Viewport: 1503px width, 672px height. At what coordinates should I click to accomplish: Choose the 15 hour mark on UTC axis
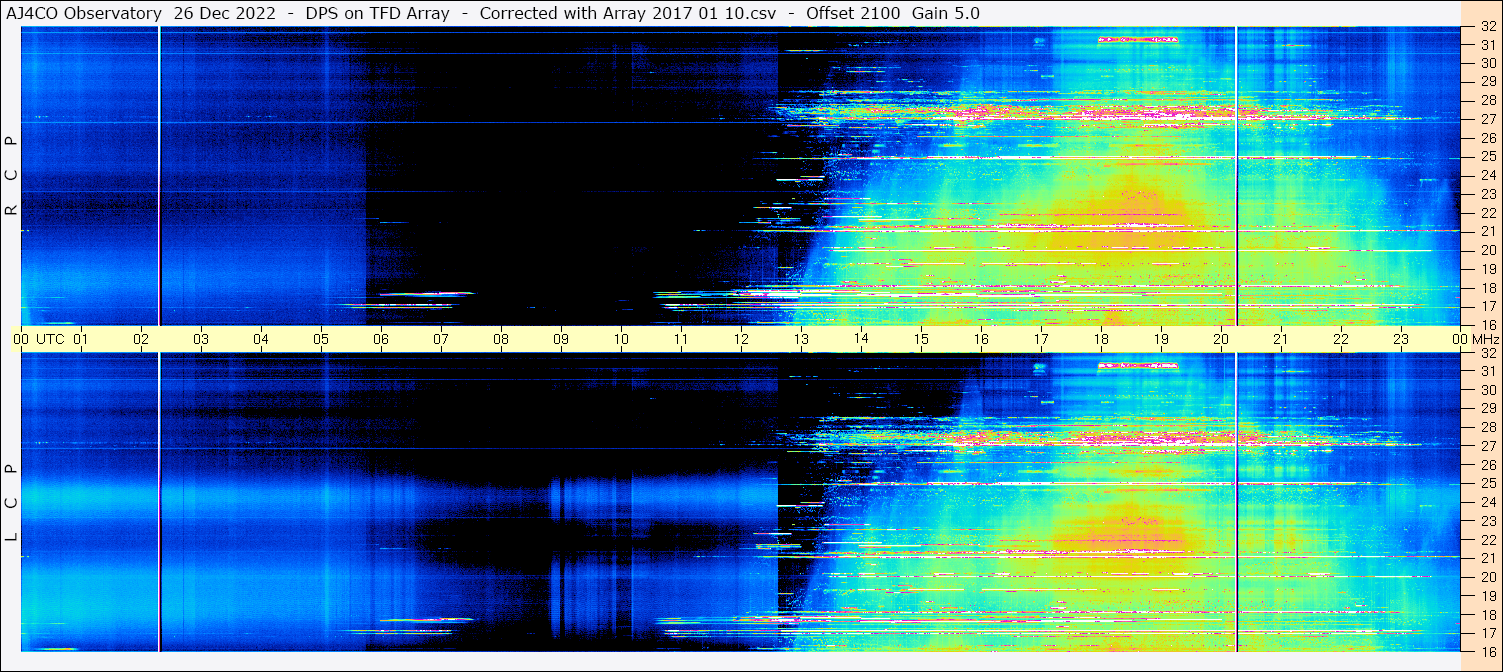tap(921, 339)
